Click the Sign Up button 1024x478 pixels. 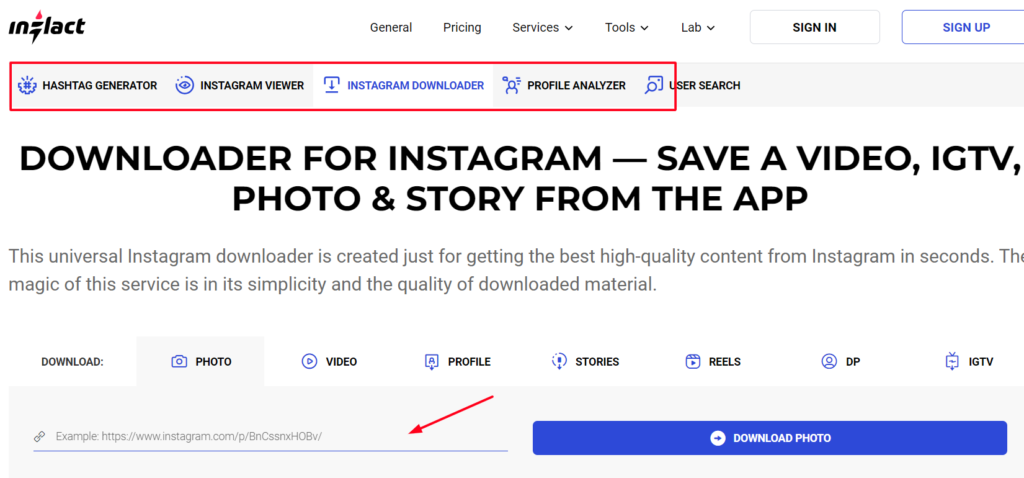click(965, 28)
